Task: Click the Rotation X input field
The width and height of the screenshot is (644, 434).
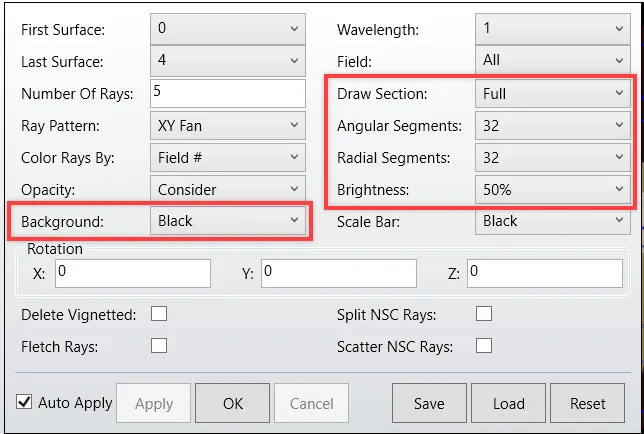Action: pos(133,272)
